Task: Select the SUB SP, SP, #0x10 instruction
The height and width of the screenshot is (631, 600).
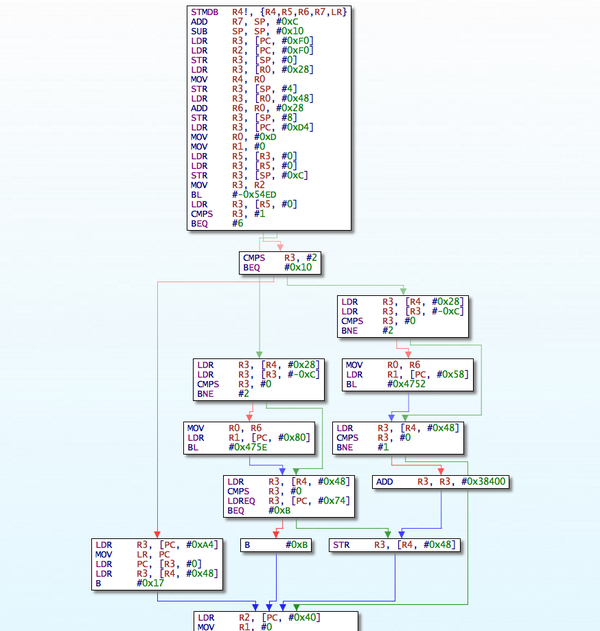Action: [x=247, y=31]
